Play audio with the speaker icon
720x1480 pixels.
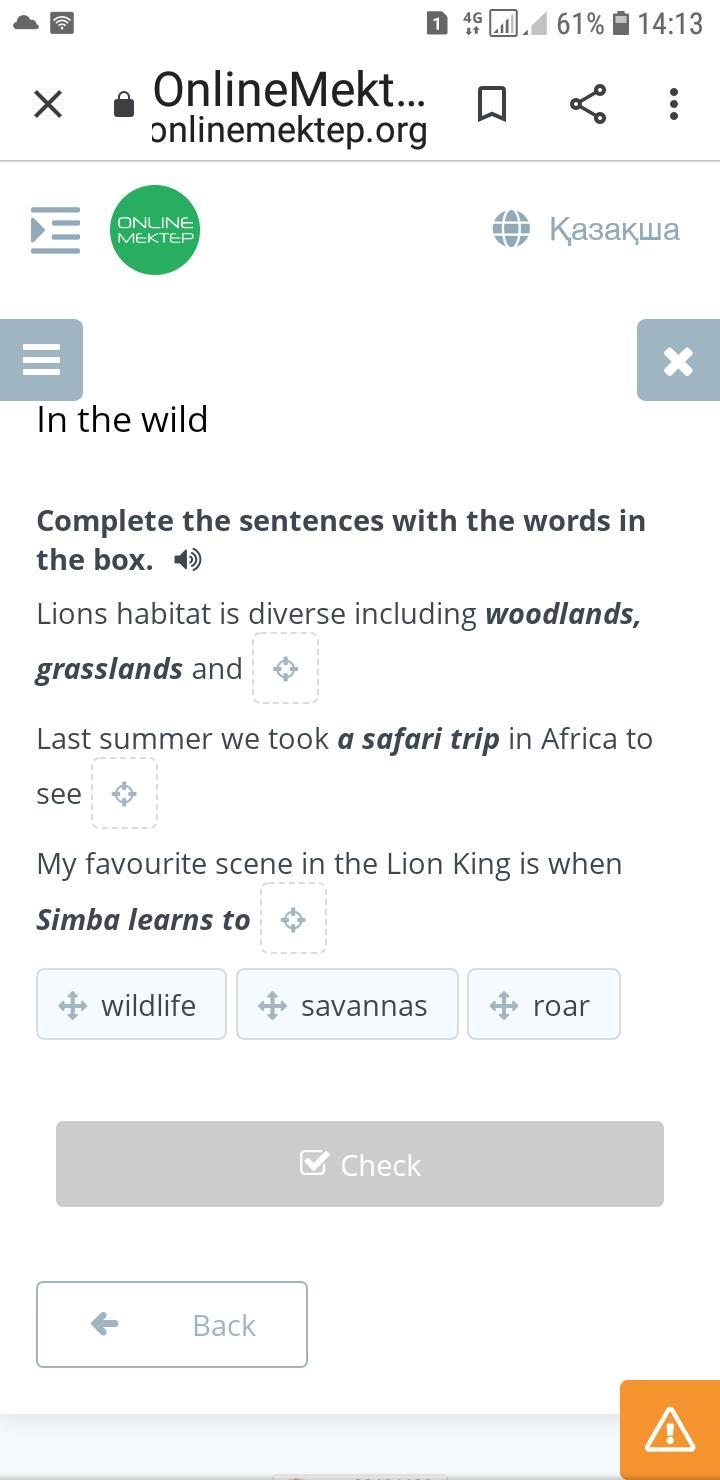[x=187, y=560]
